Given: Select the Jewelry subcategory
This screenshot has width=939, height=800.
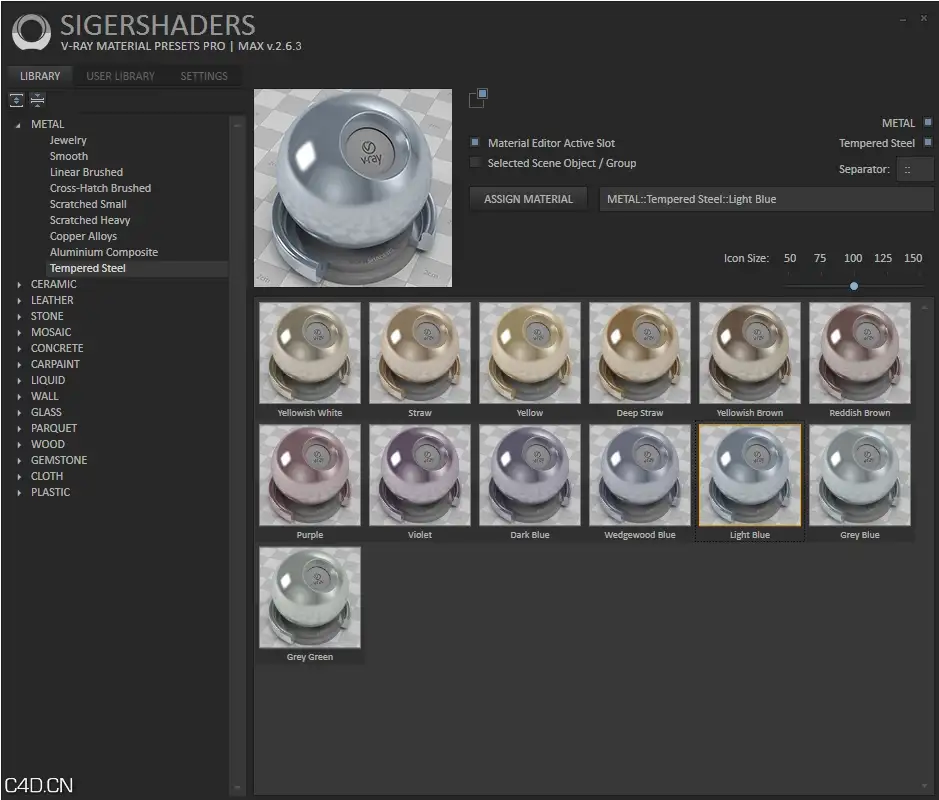Looking at the screenshot, I should pos(68,140).
